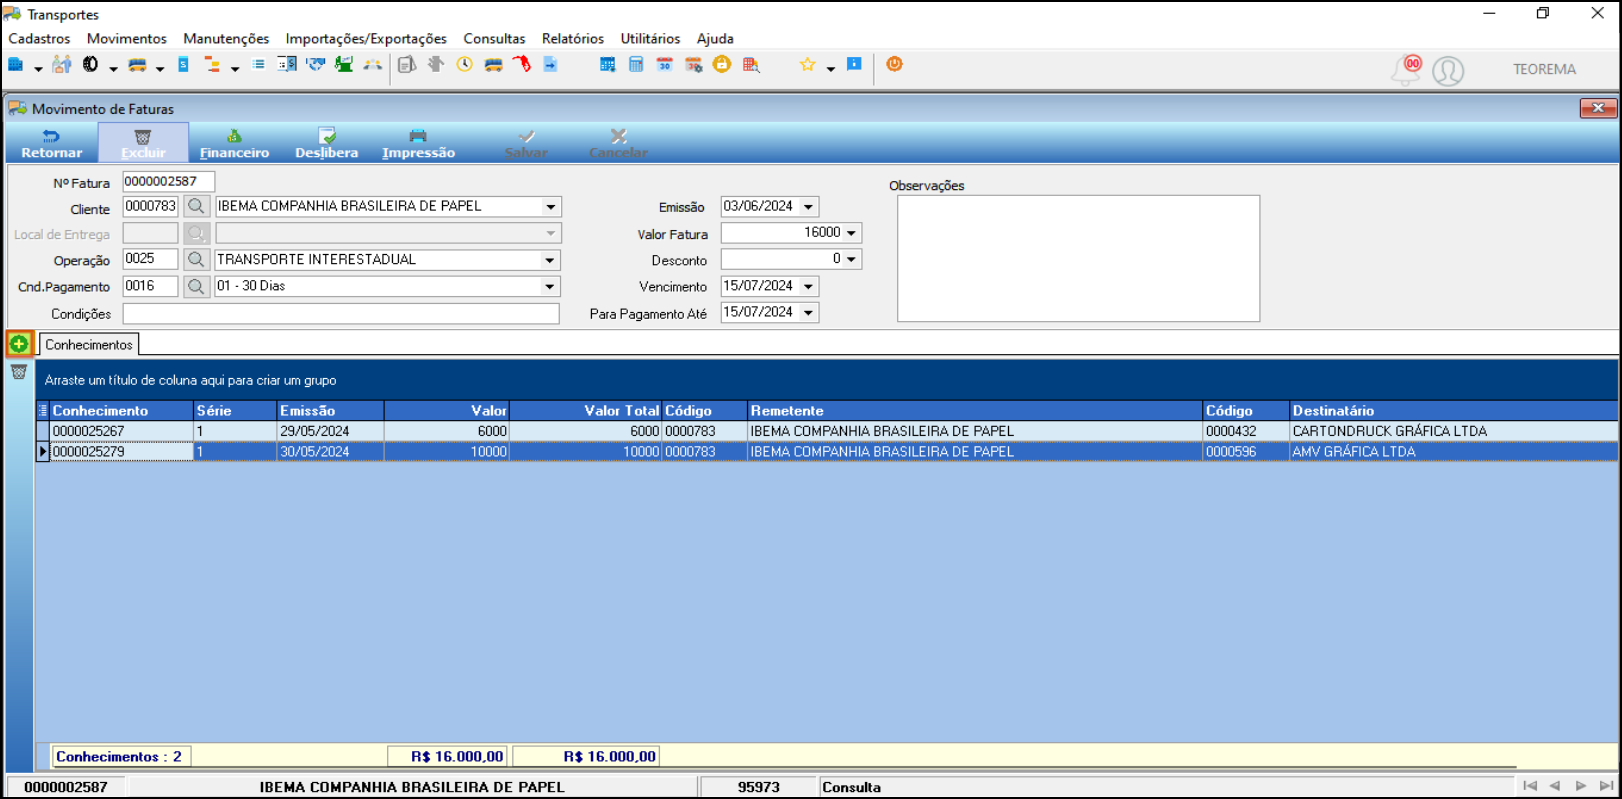The width and height of the screenshot is (1622, 799).
Task: Click the tire icon in the main toolbar
Action: tap(90, 64)
